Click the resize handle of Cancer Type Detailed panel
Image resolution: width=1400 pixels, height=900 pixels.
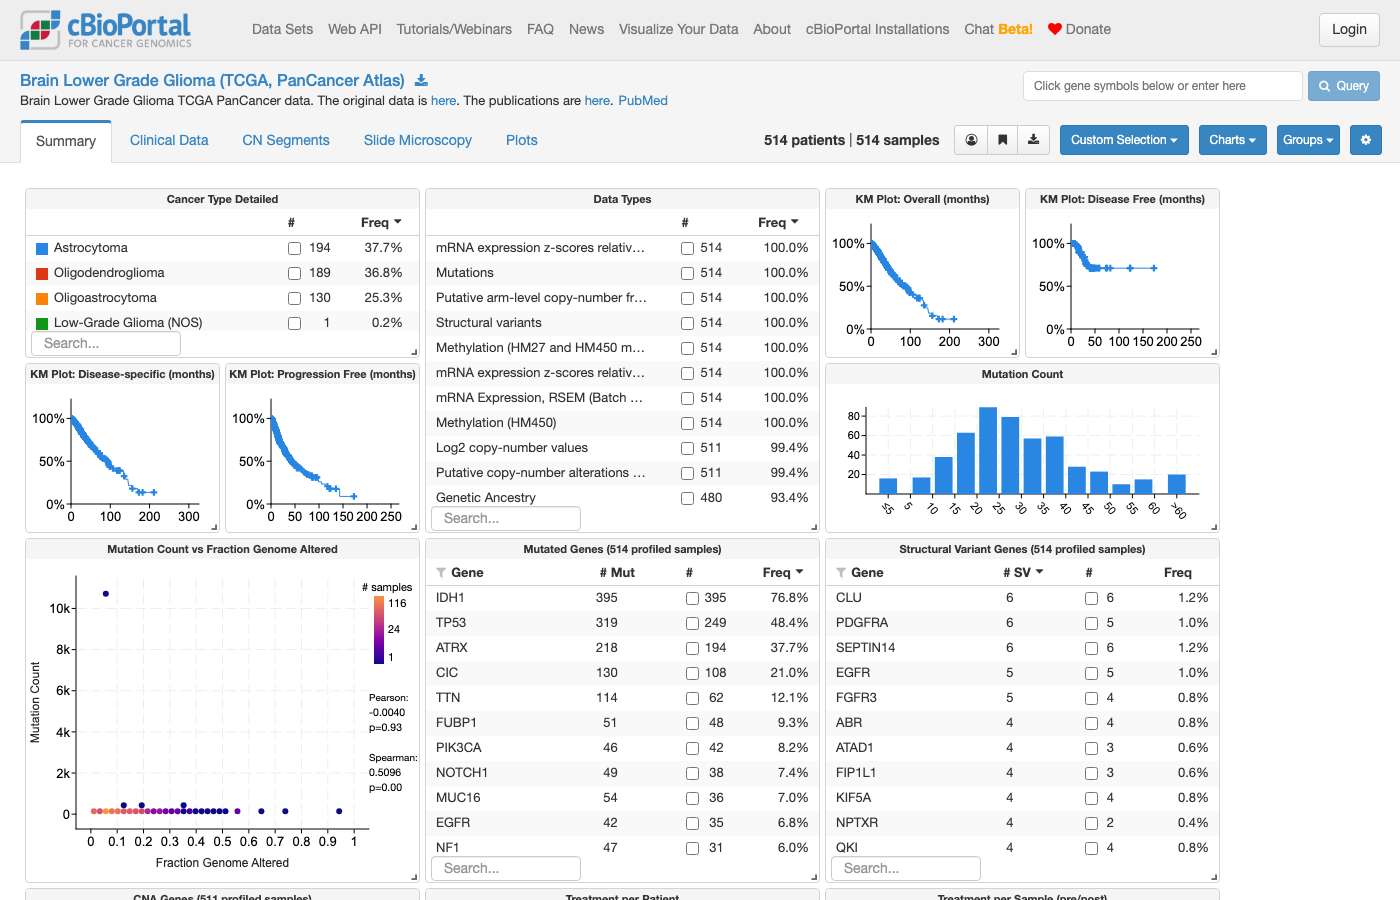(x=414, y=352)
